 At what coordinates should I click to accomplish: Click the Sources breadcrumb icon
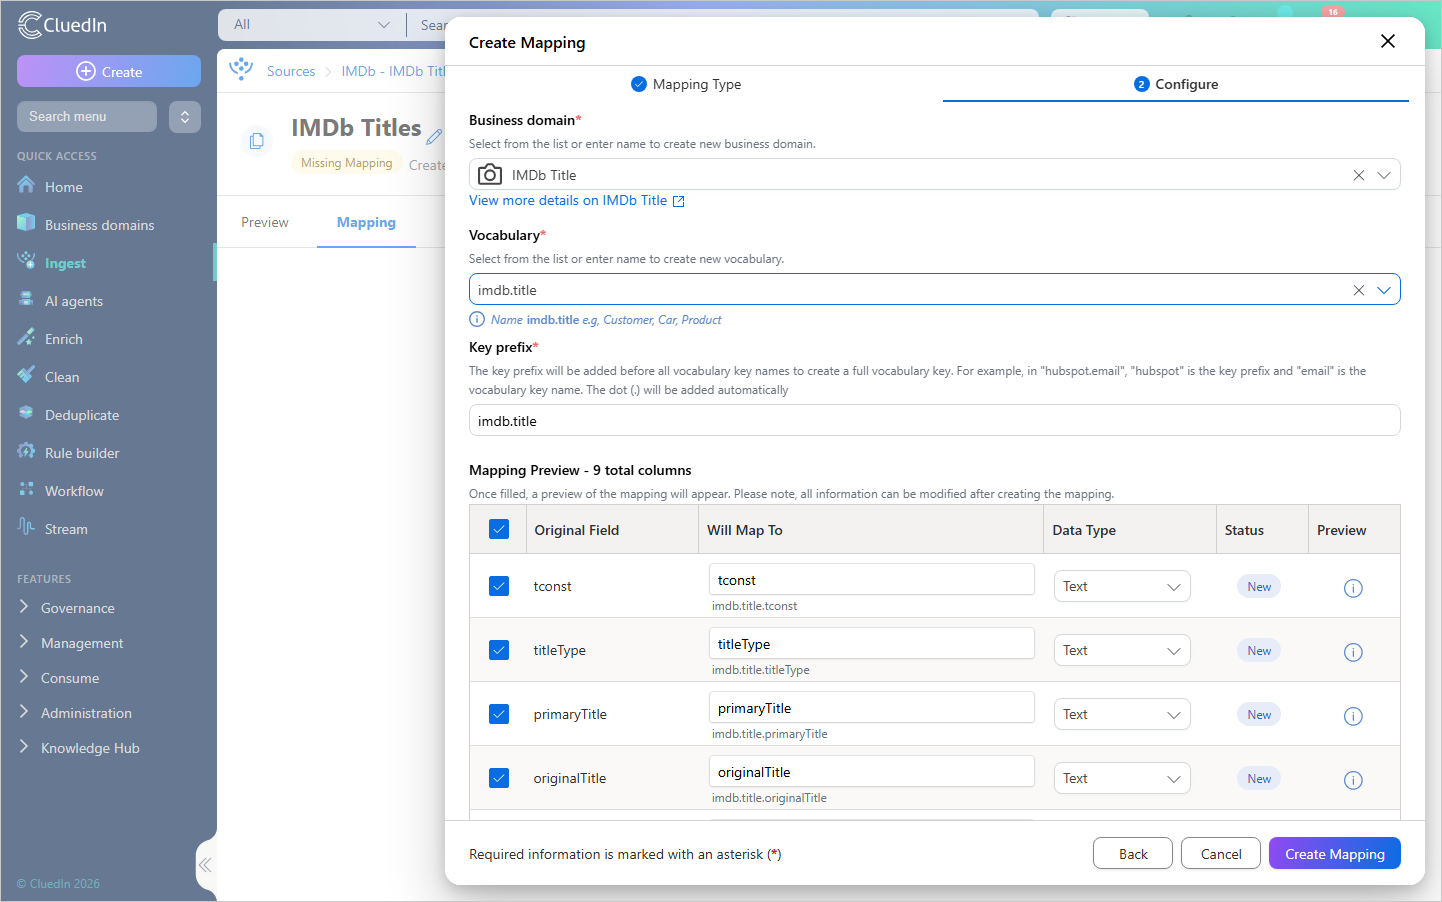point(241,70)
